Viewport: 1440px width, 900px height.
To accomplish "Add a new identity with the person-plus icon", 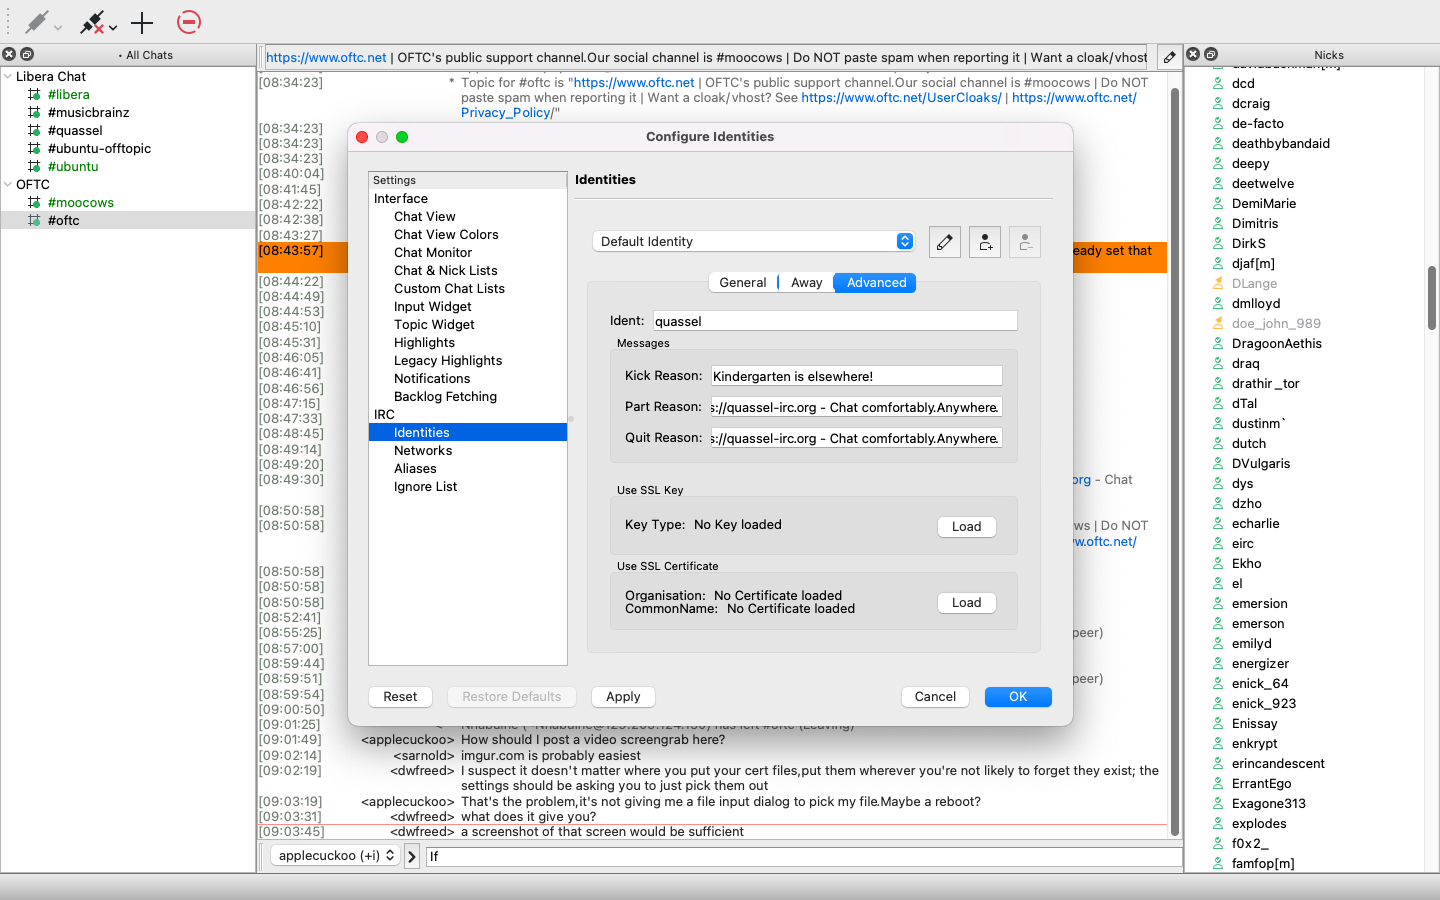I will [x=985, y=242].
